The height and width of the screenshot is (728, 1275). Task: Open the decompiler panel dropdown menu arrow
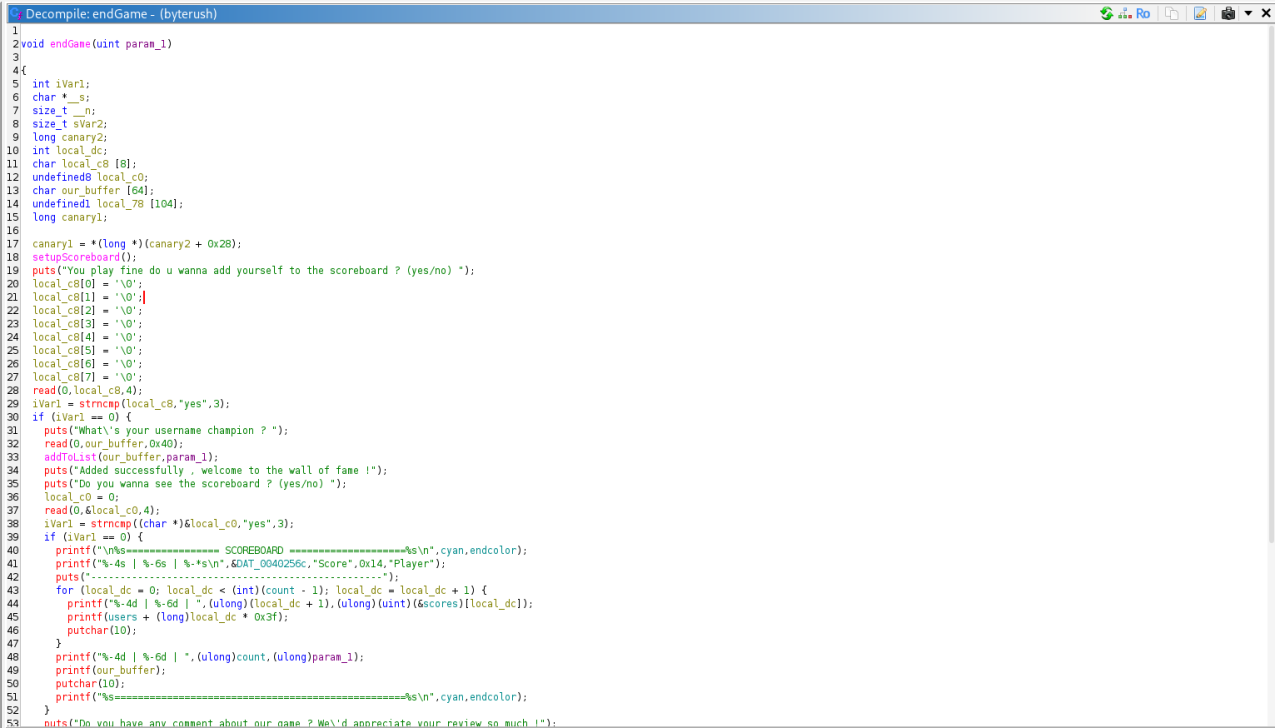(1248, 14)
